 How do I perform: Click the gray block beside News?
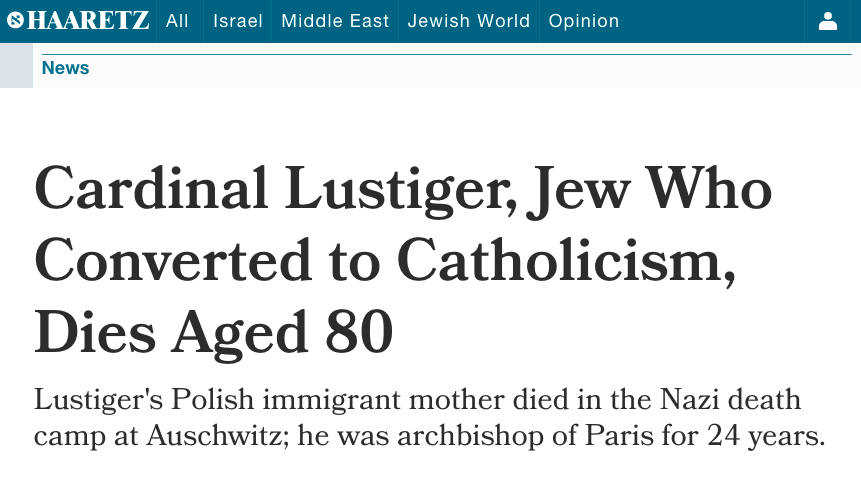[16, 68]
